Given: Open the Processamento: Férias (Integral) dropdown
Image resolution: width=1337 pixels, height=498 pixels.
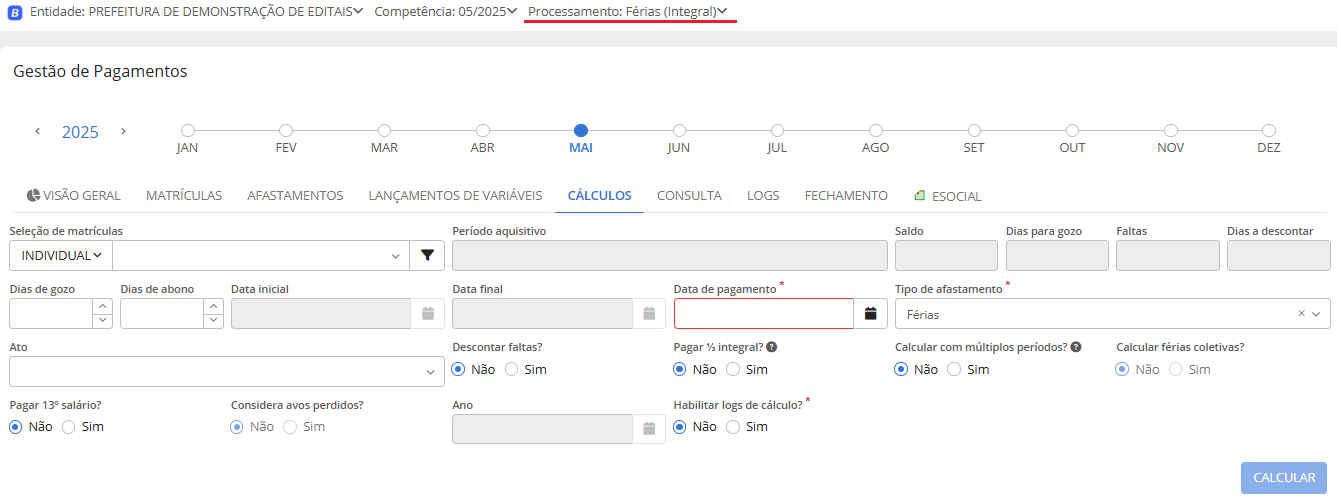Looking at the screenshot, I should pos(628,12).
